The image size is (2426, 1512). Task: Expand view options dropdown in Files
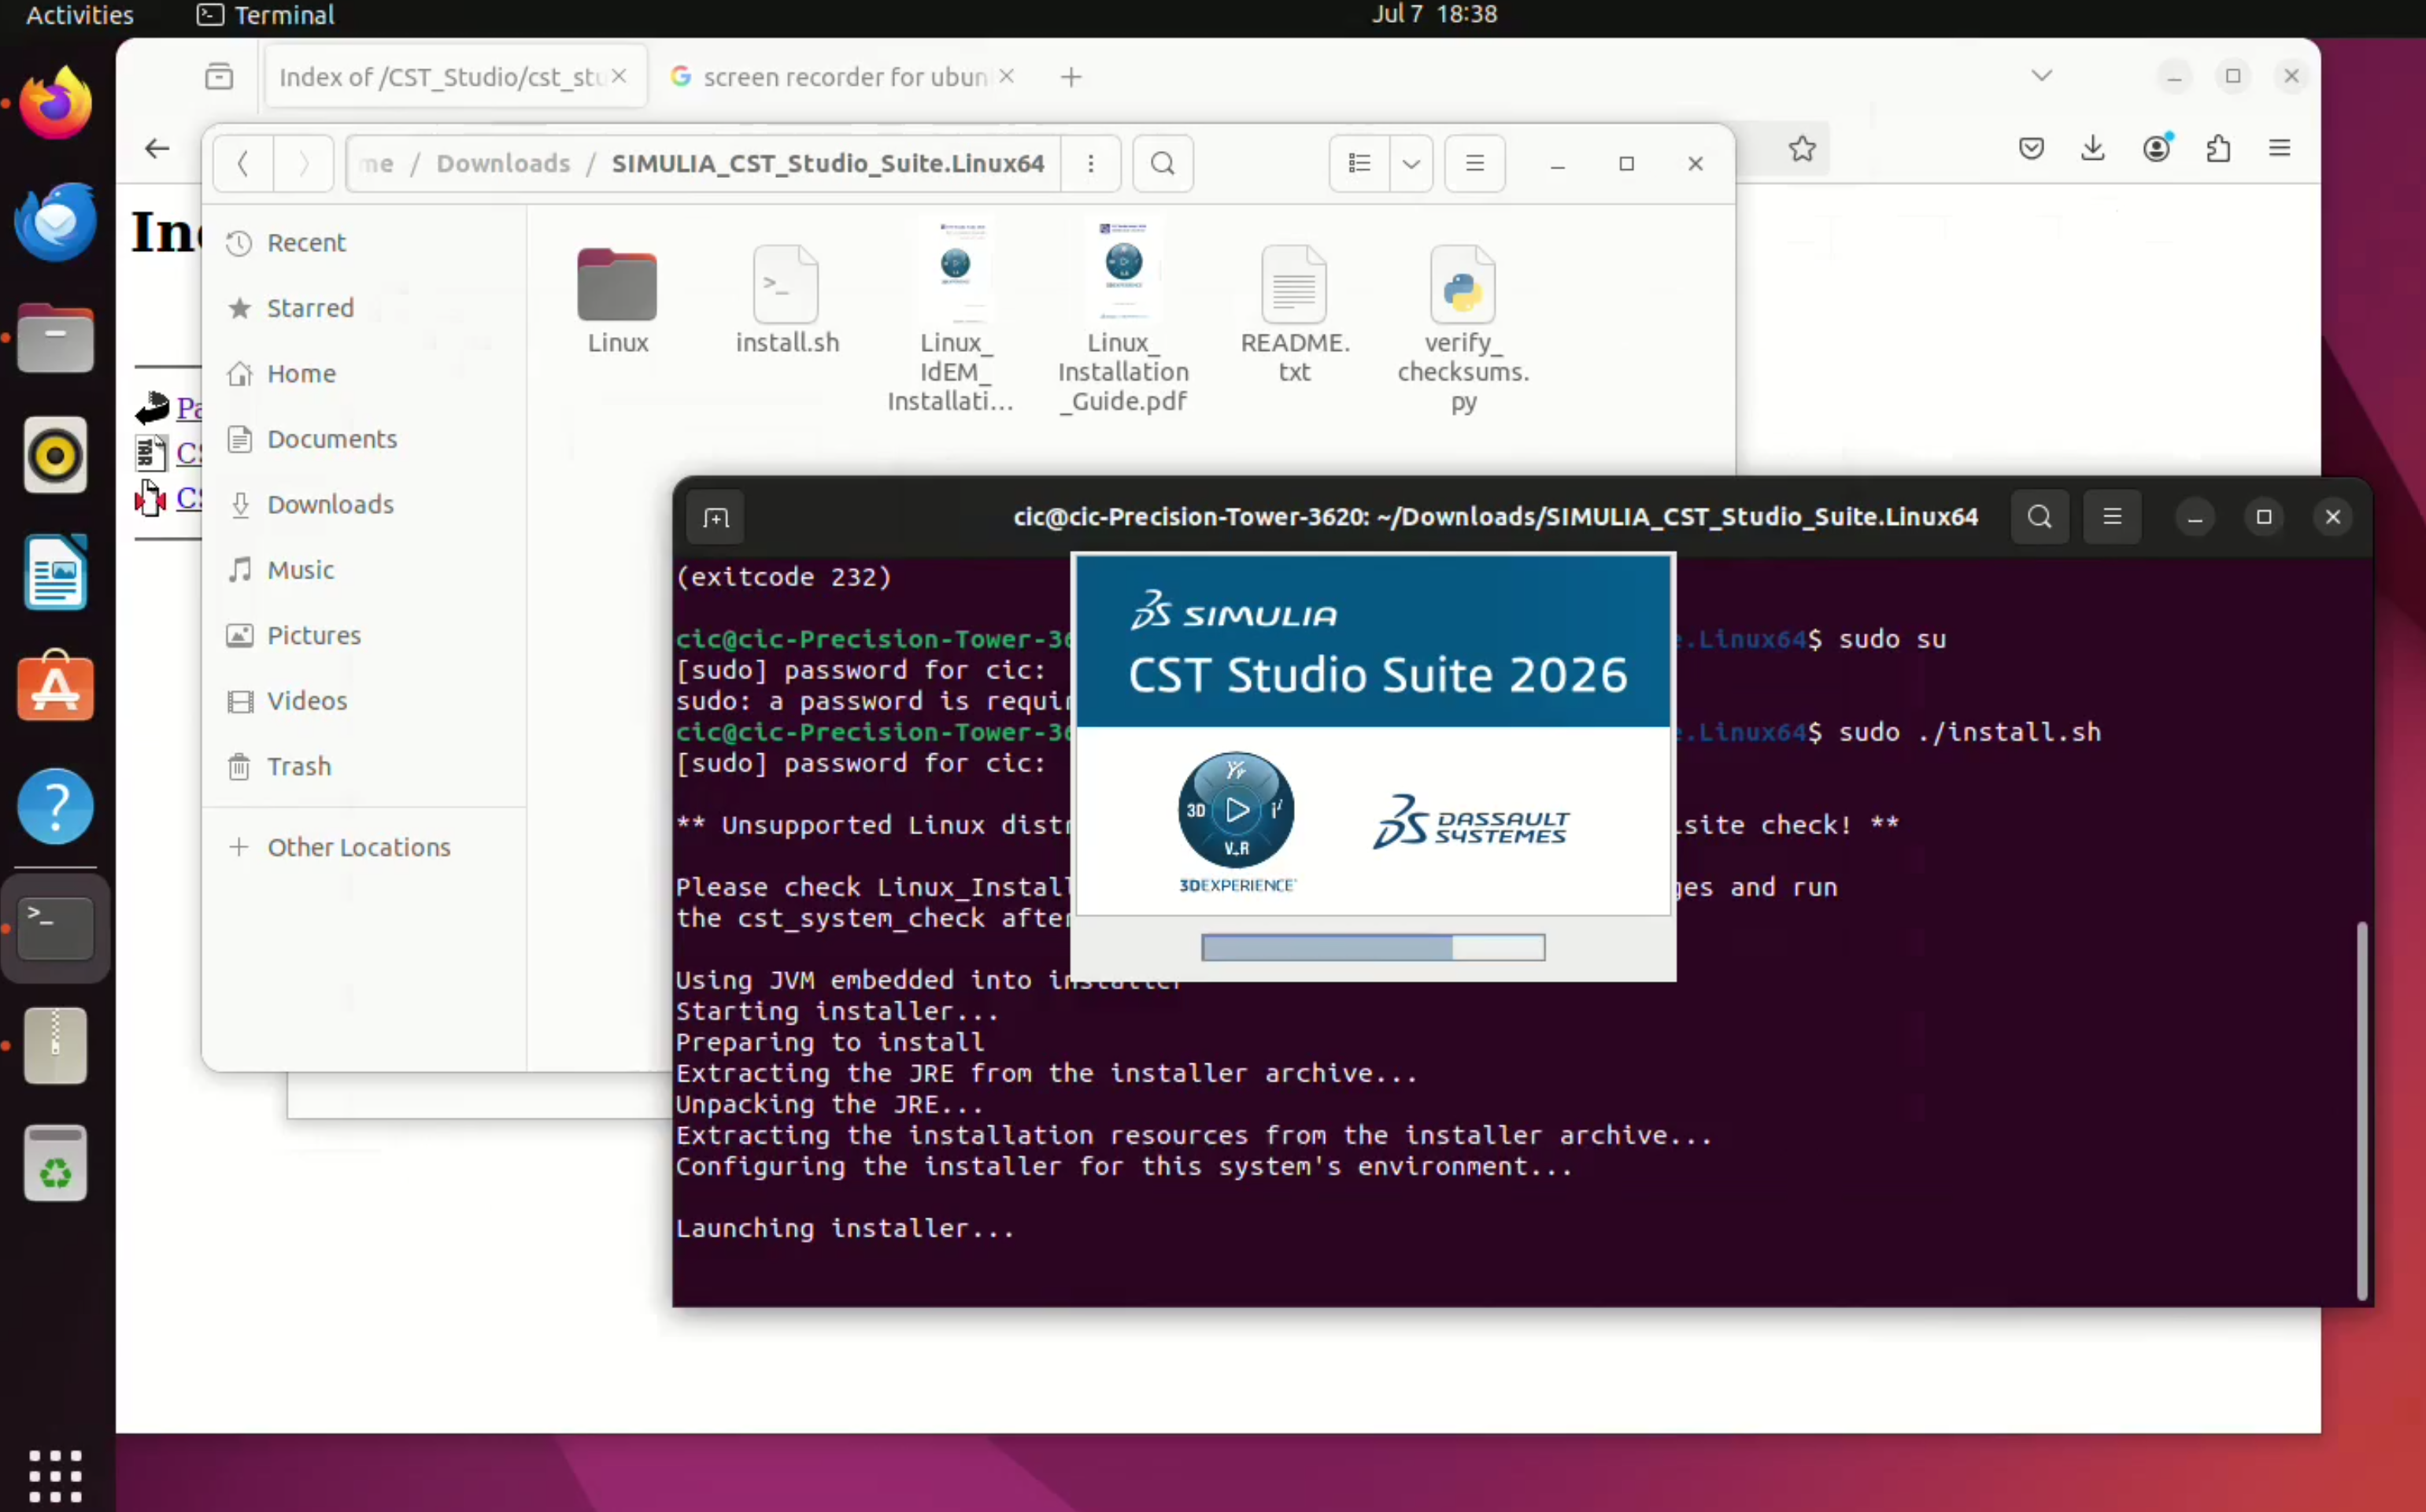[1411, 163]
